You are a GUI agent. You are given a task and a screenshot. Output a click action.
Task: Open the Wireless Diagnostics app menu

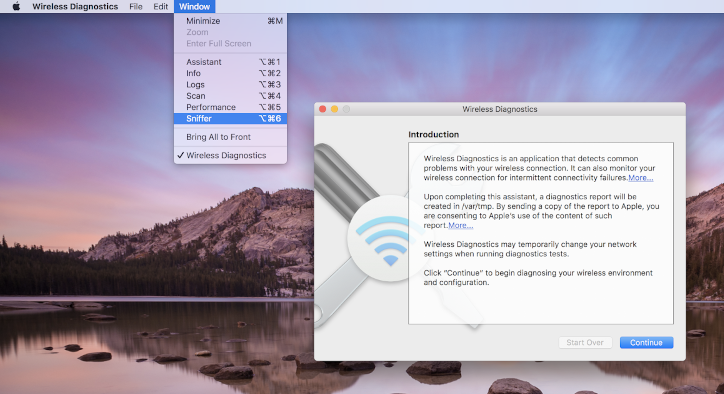[x=75, y=6]
